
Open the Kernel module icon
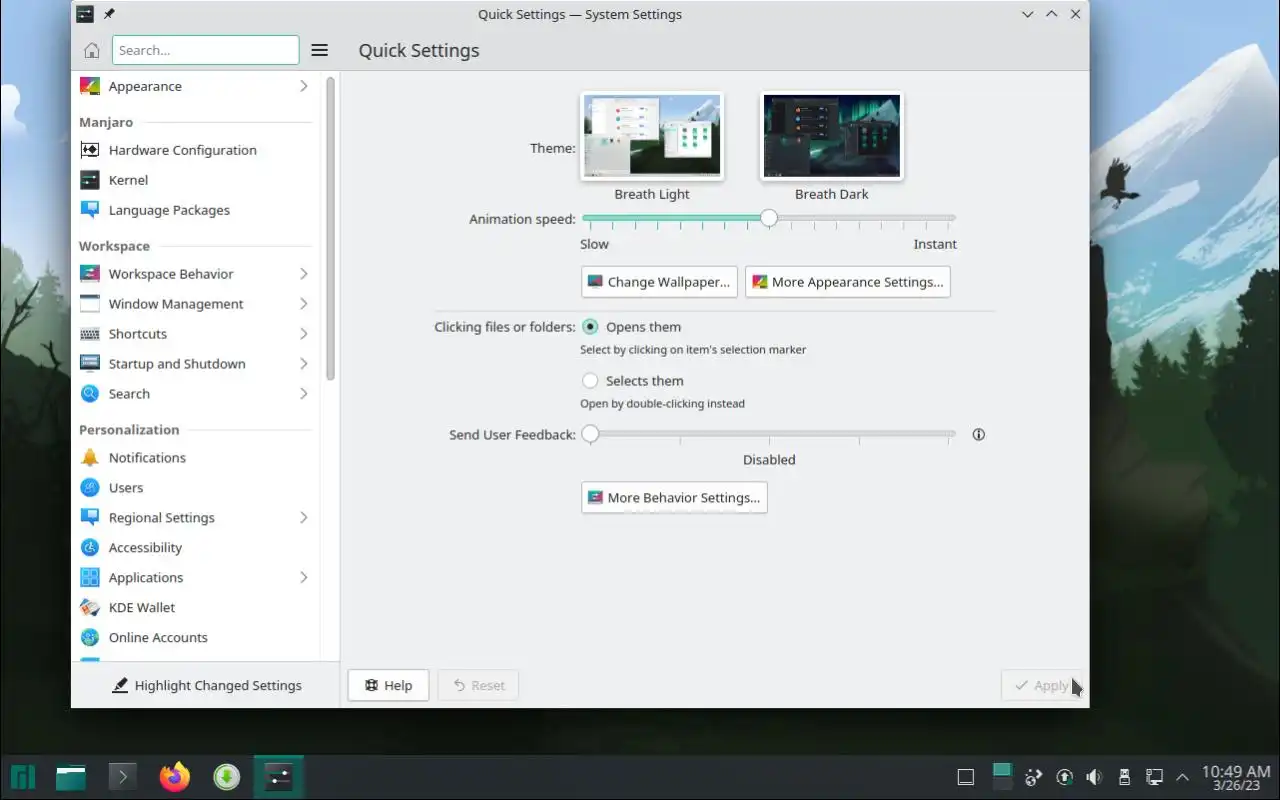90,180
